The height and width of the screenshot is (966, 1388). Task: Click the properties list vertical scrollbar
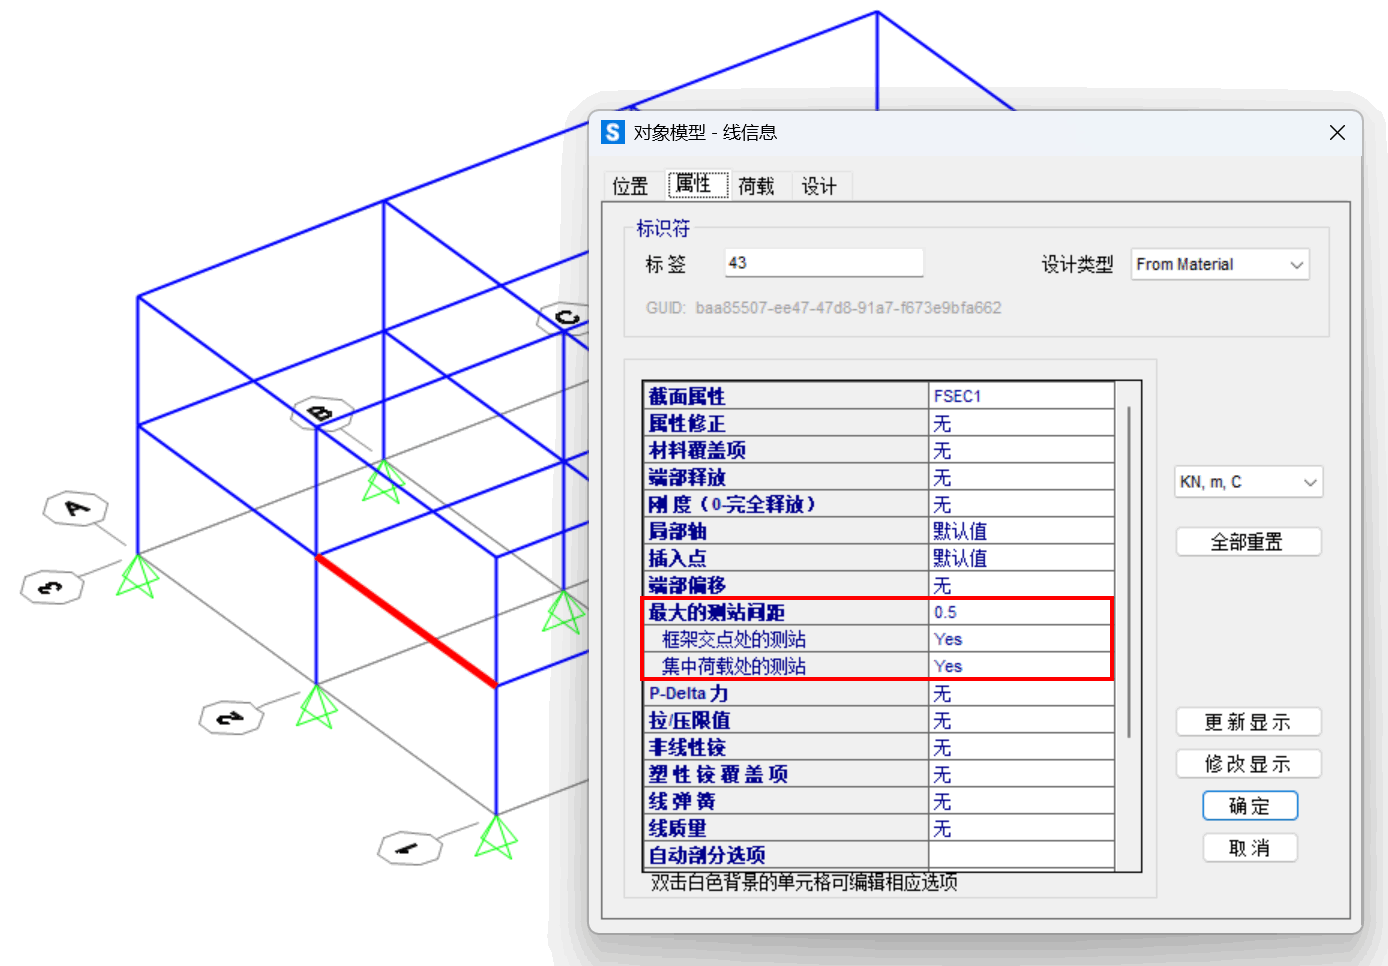[1128, 570]
